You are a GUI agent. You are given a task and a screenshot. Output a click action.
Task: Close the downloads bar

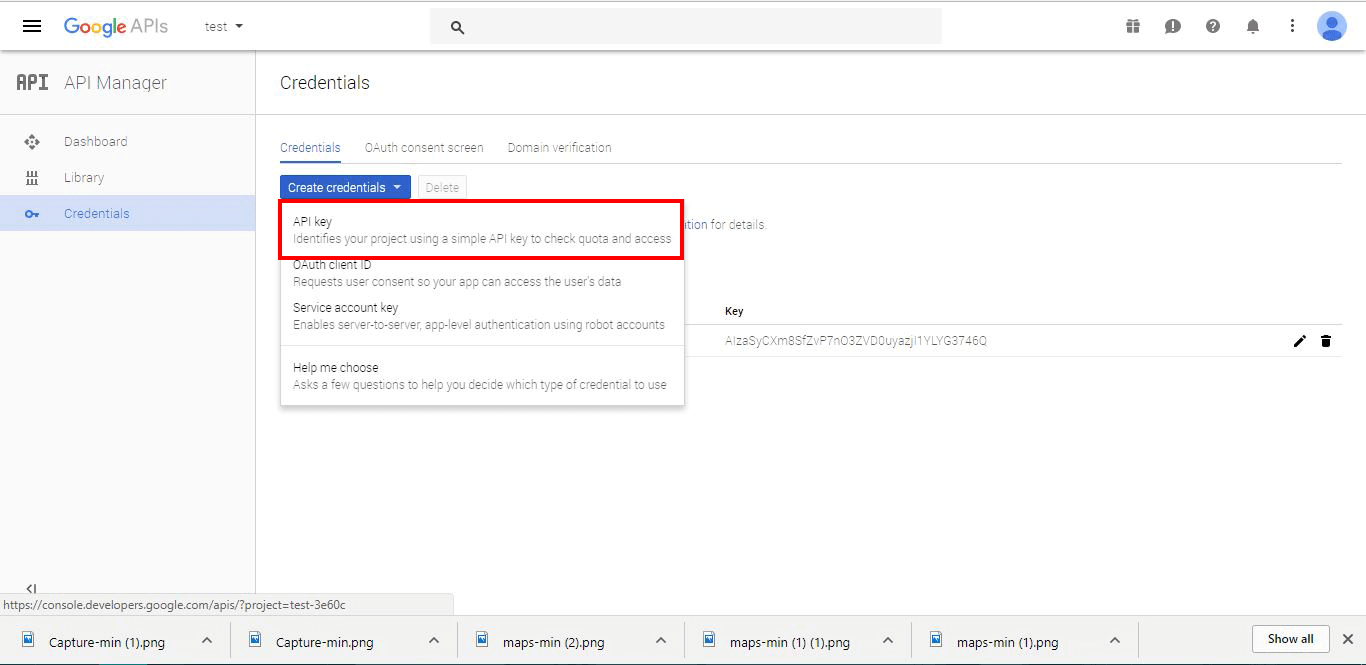pos(1347,639)
